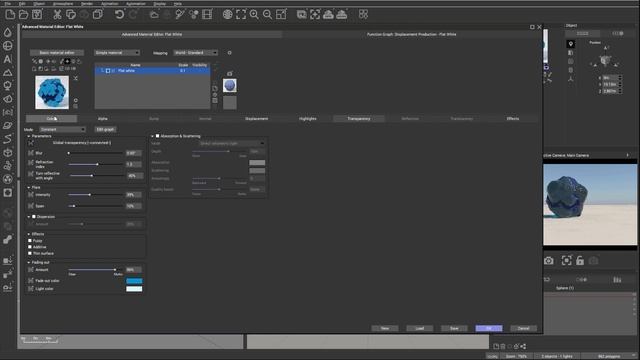Click the New file icon in the top toolbar

click(10, 15)
